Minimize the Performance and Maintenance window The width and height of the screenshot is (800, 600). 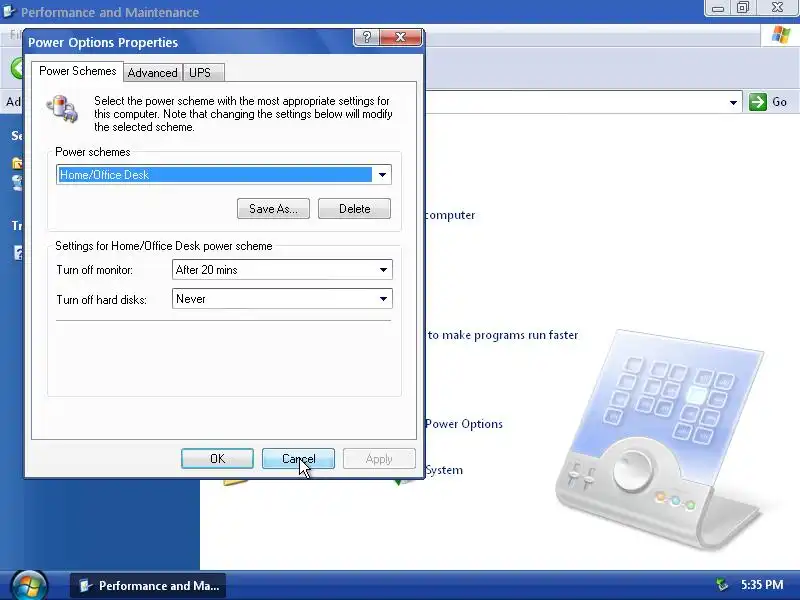coord(718,8)
